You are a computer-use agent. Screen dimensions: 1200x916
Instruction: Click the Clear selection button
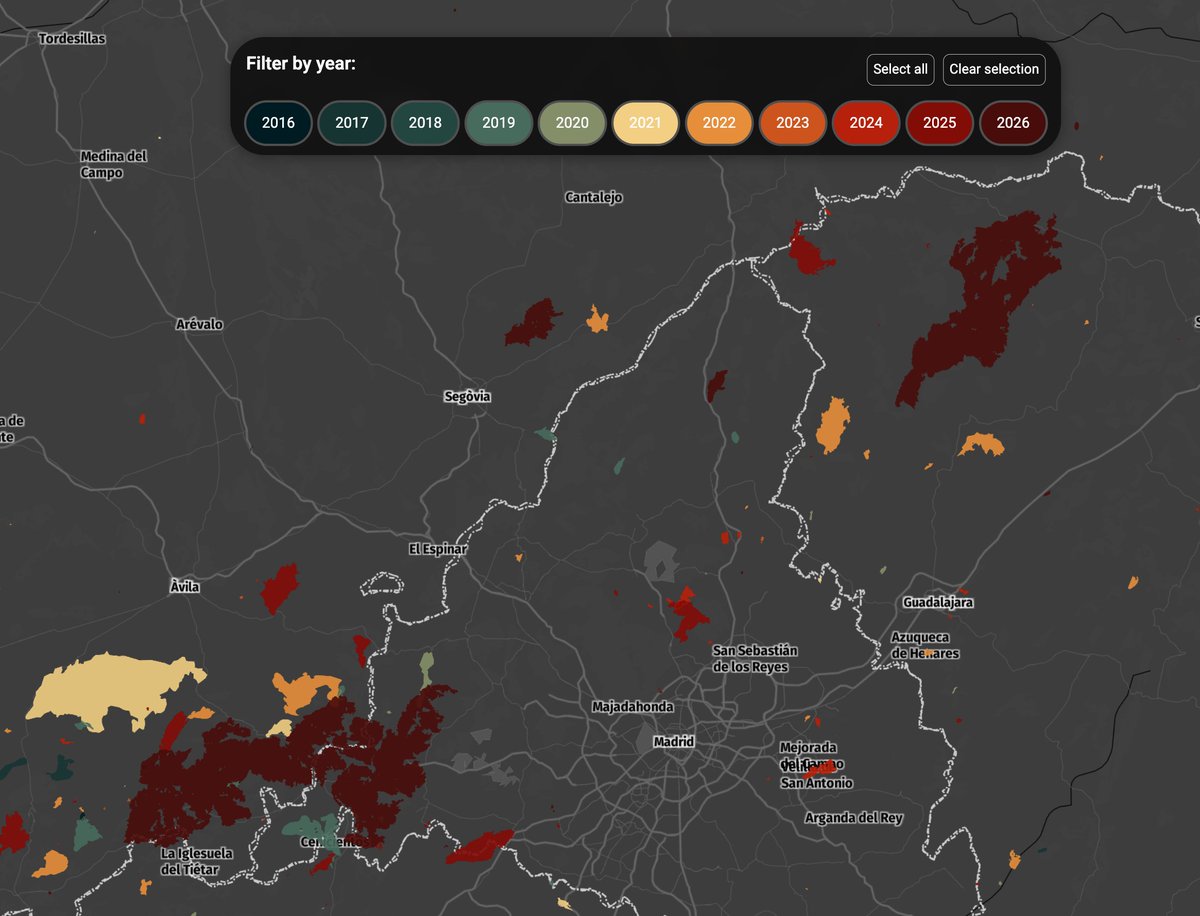click(x=994, y=69)
